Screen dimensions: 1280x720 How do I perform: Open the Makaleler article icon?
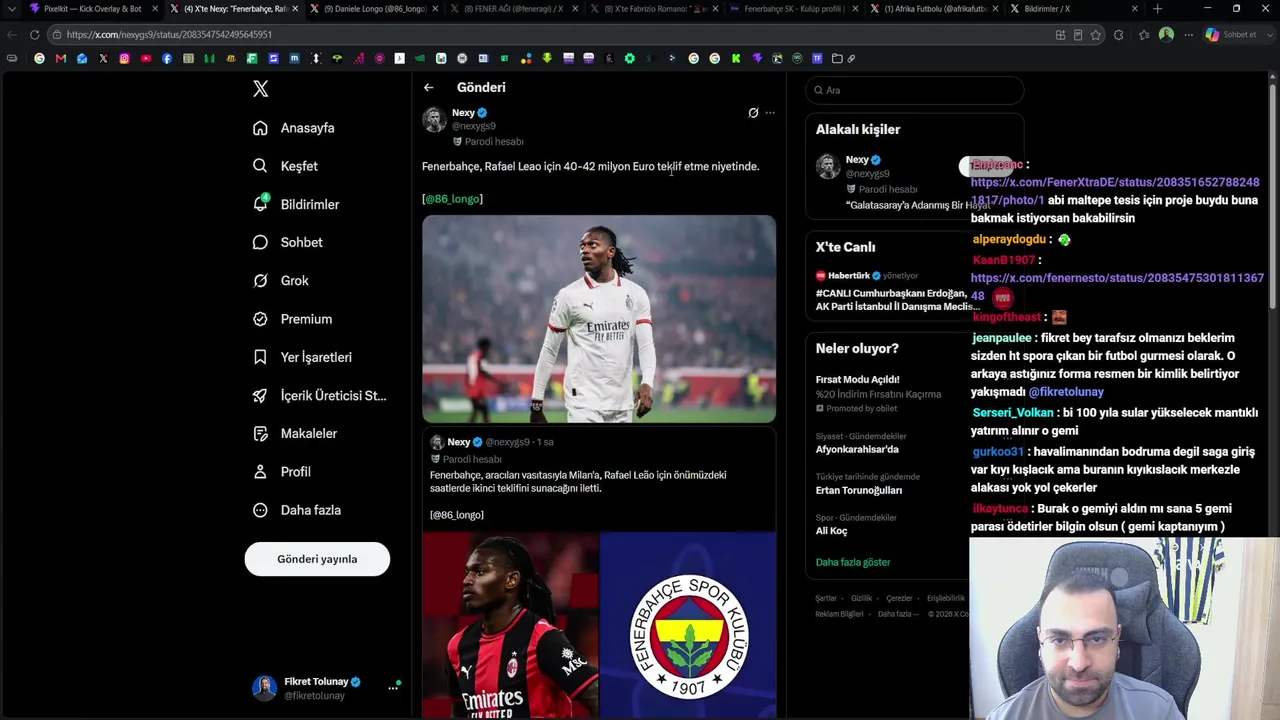pos(260,434)
